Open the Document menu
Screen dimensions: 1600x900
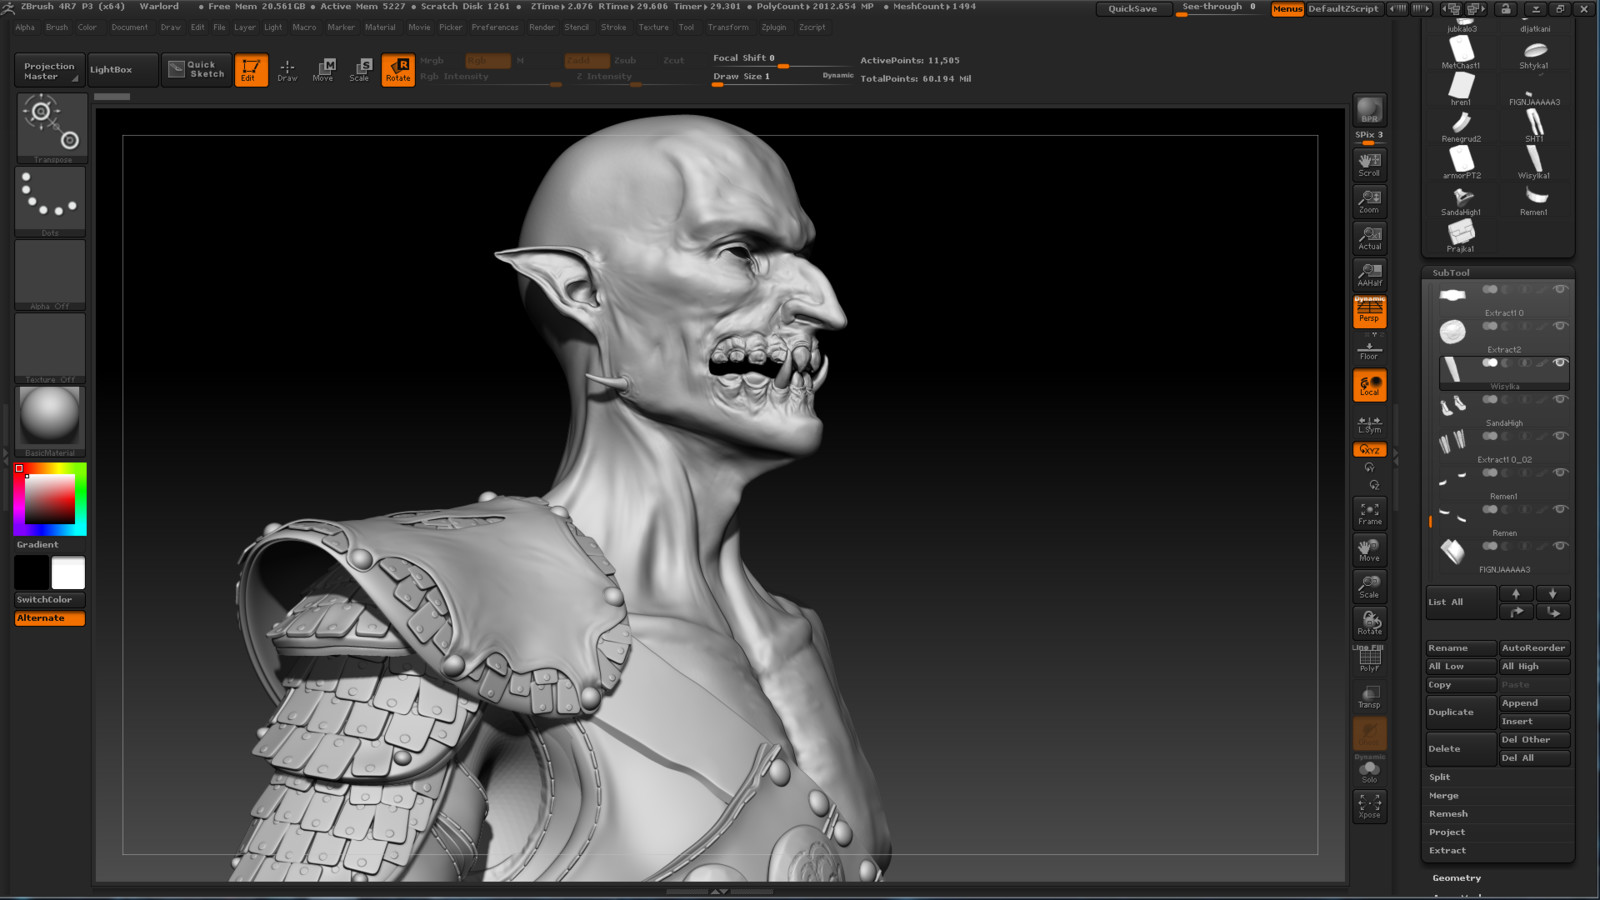130,28
